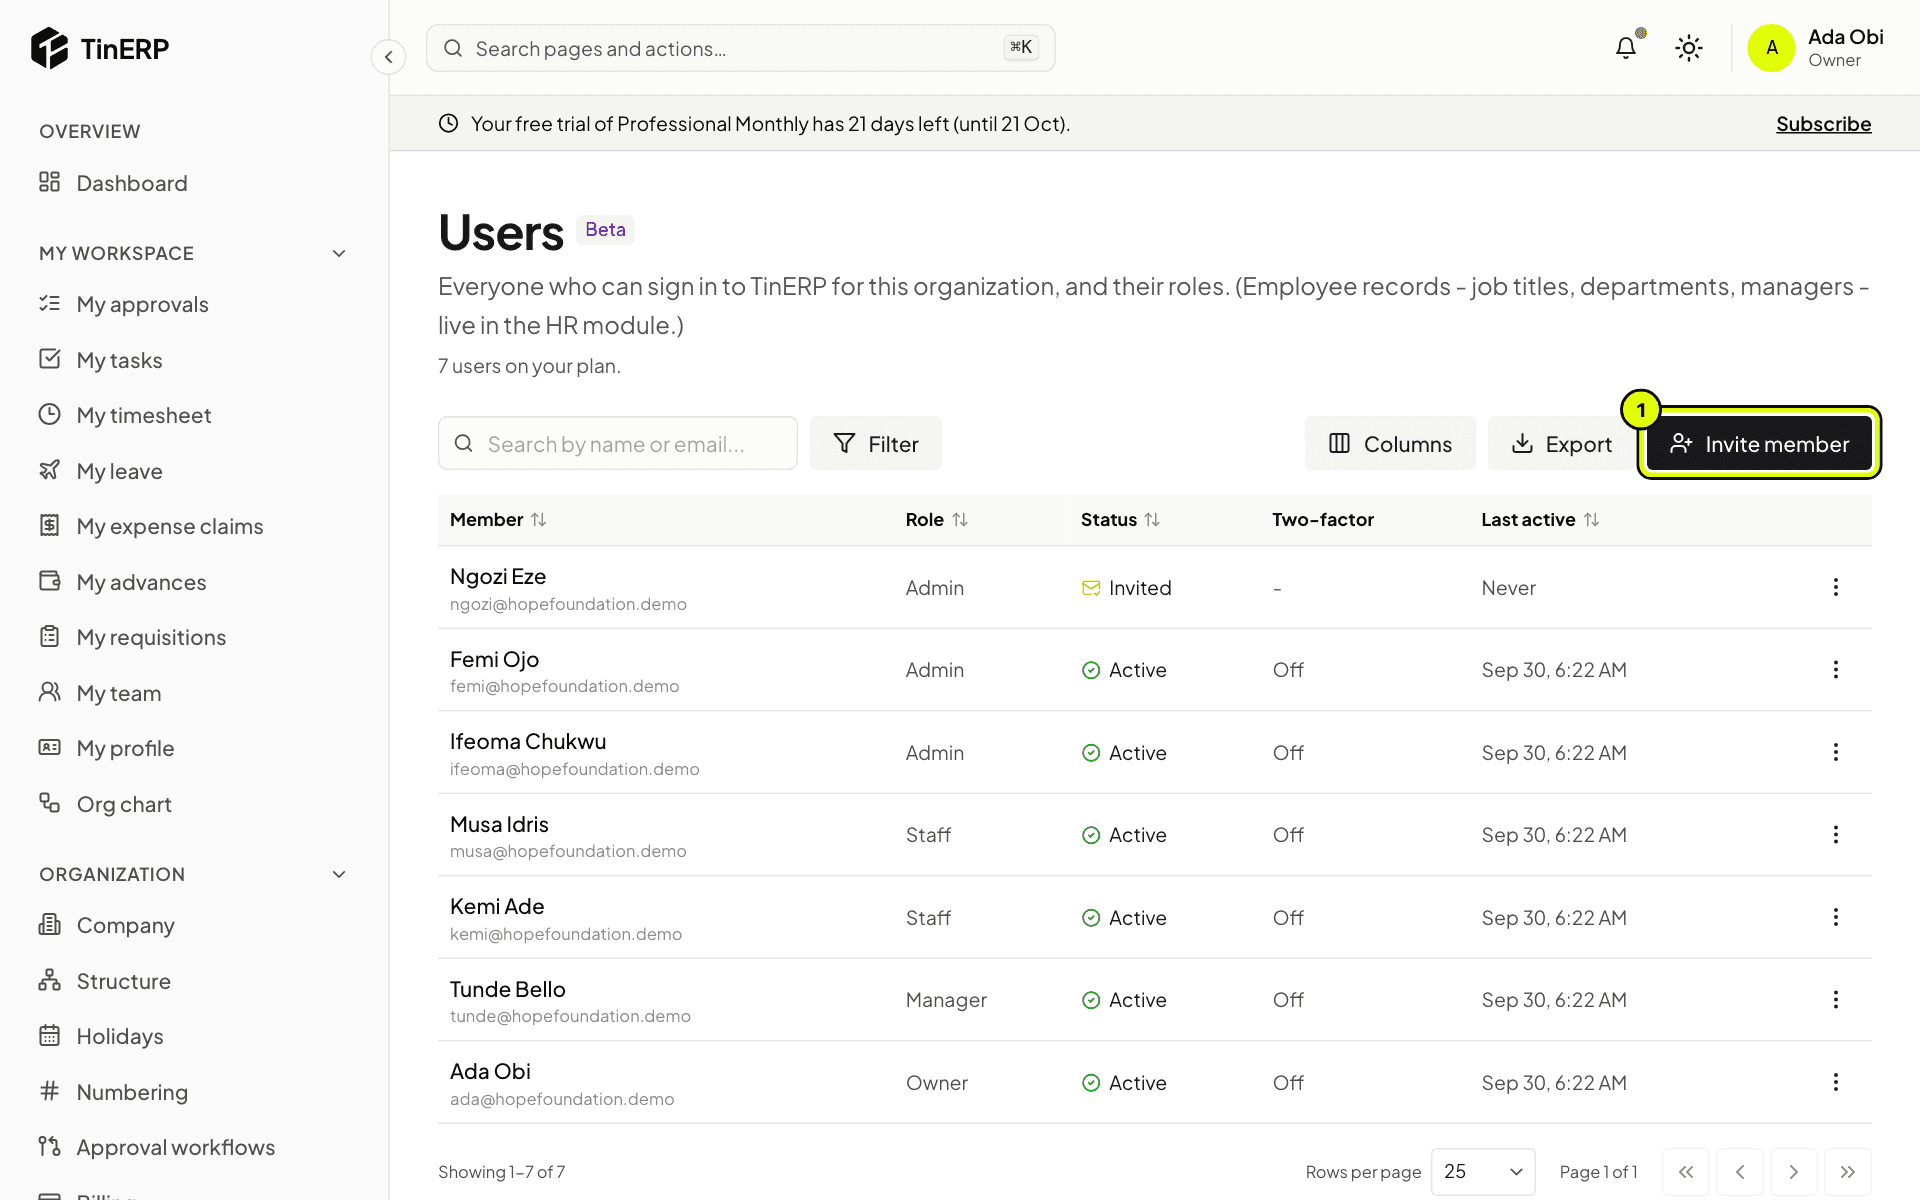
Task: Jump to the first page arrow
Action: pos(1686,1172)
